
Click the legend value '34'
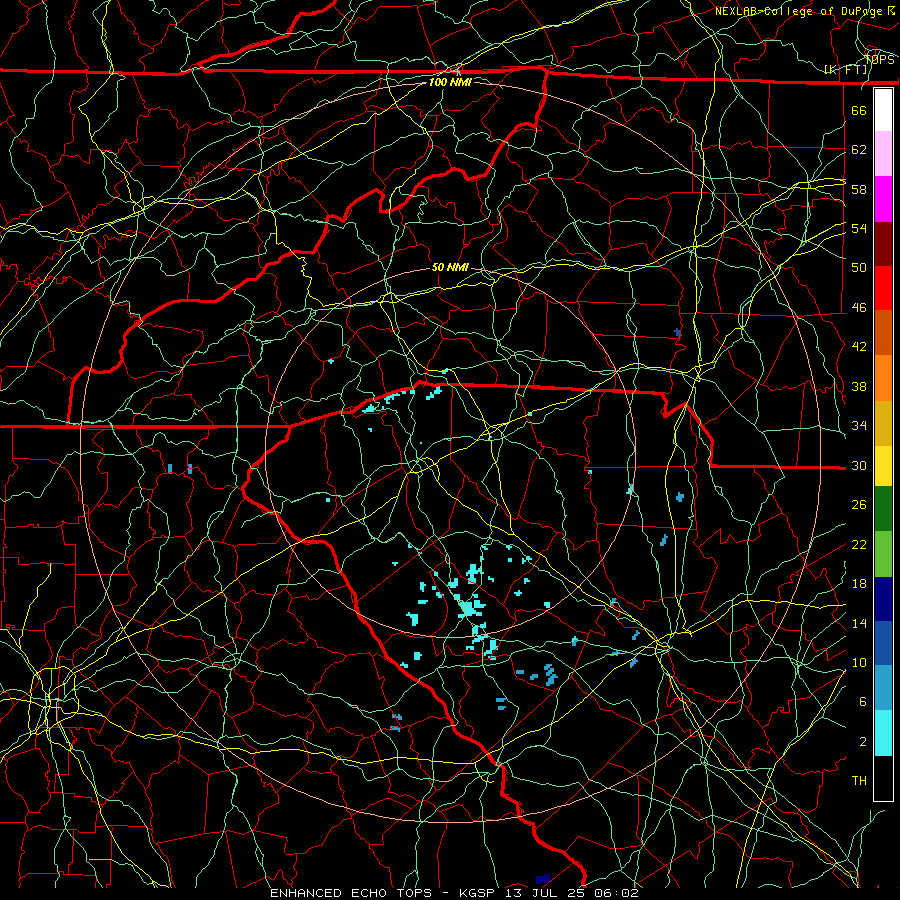859,426
